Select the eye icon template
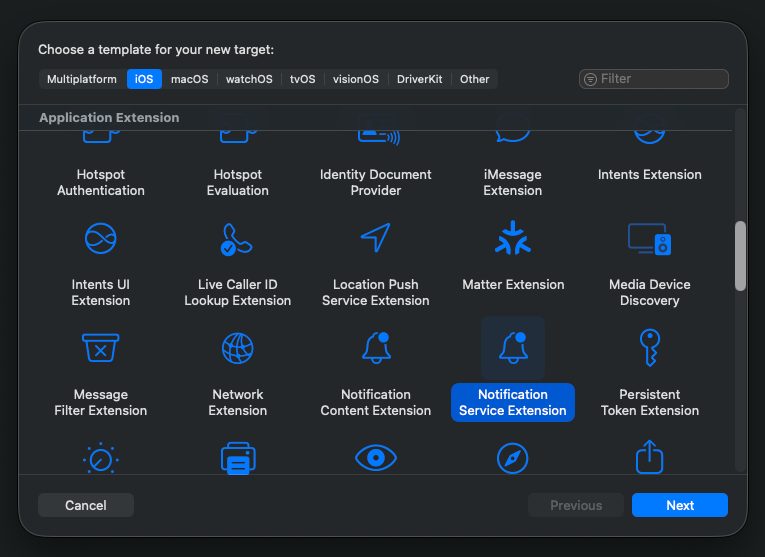This screenshot has height=557, width=765. (x=376, y=458)
